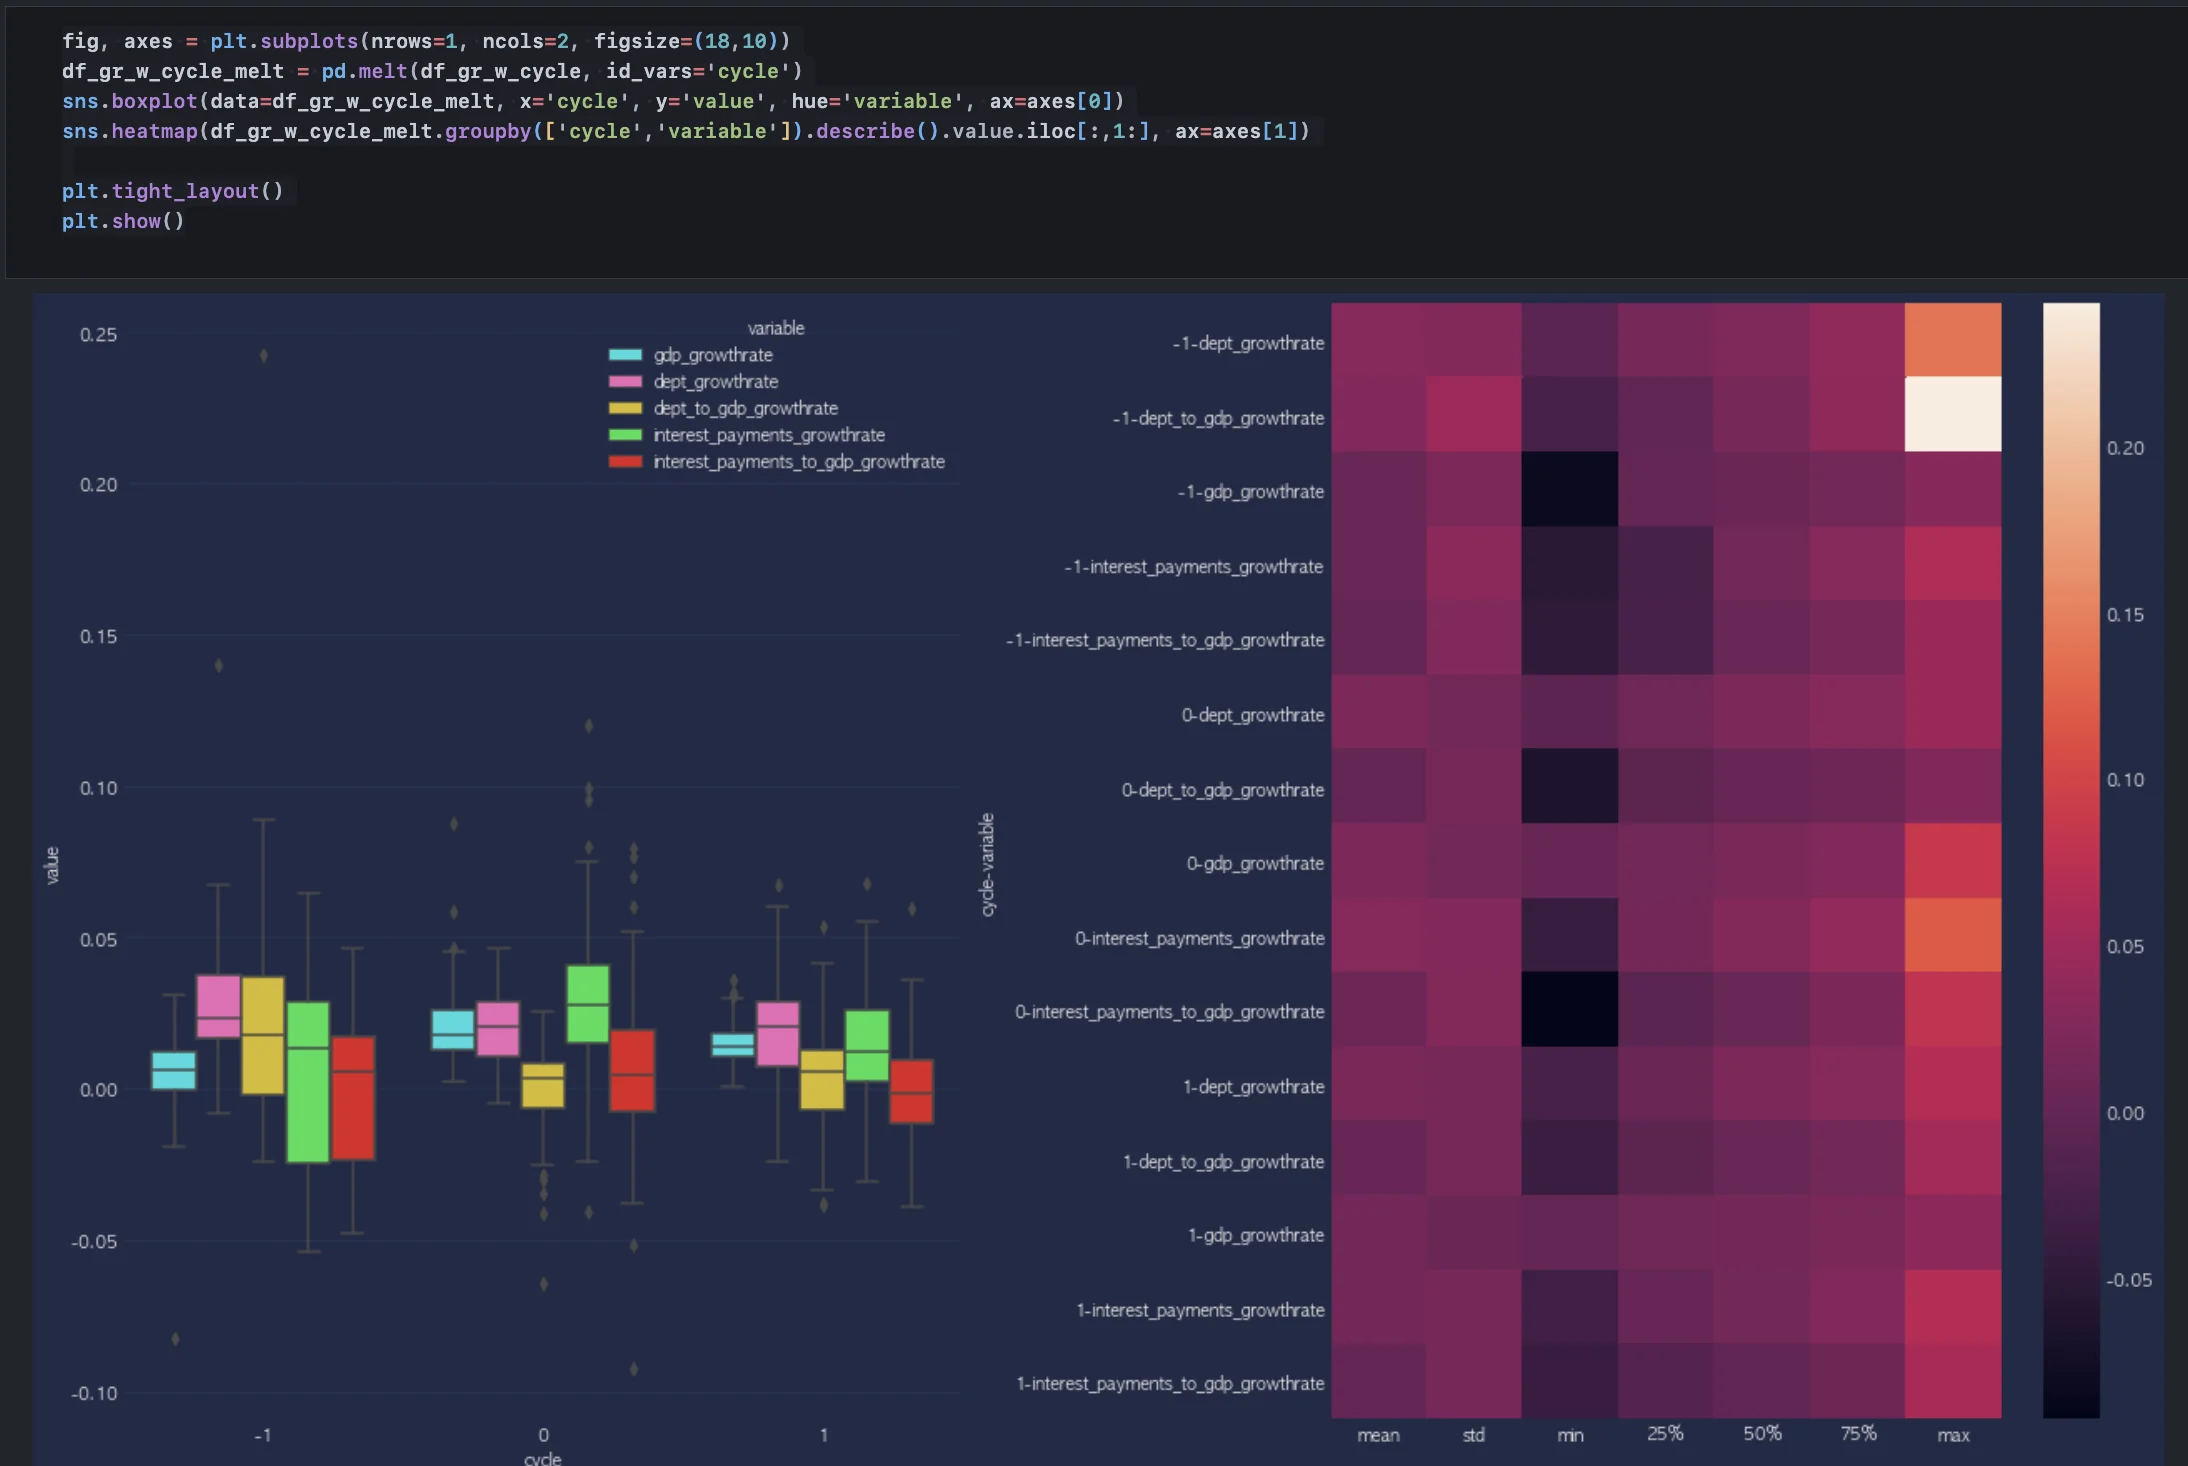
Task: Click the 'mean' column label
Action: (x=1378, y=1435)
